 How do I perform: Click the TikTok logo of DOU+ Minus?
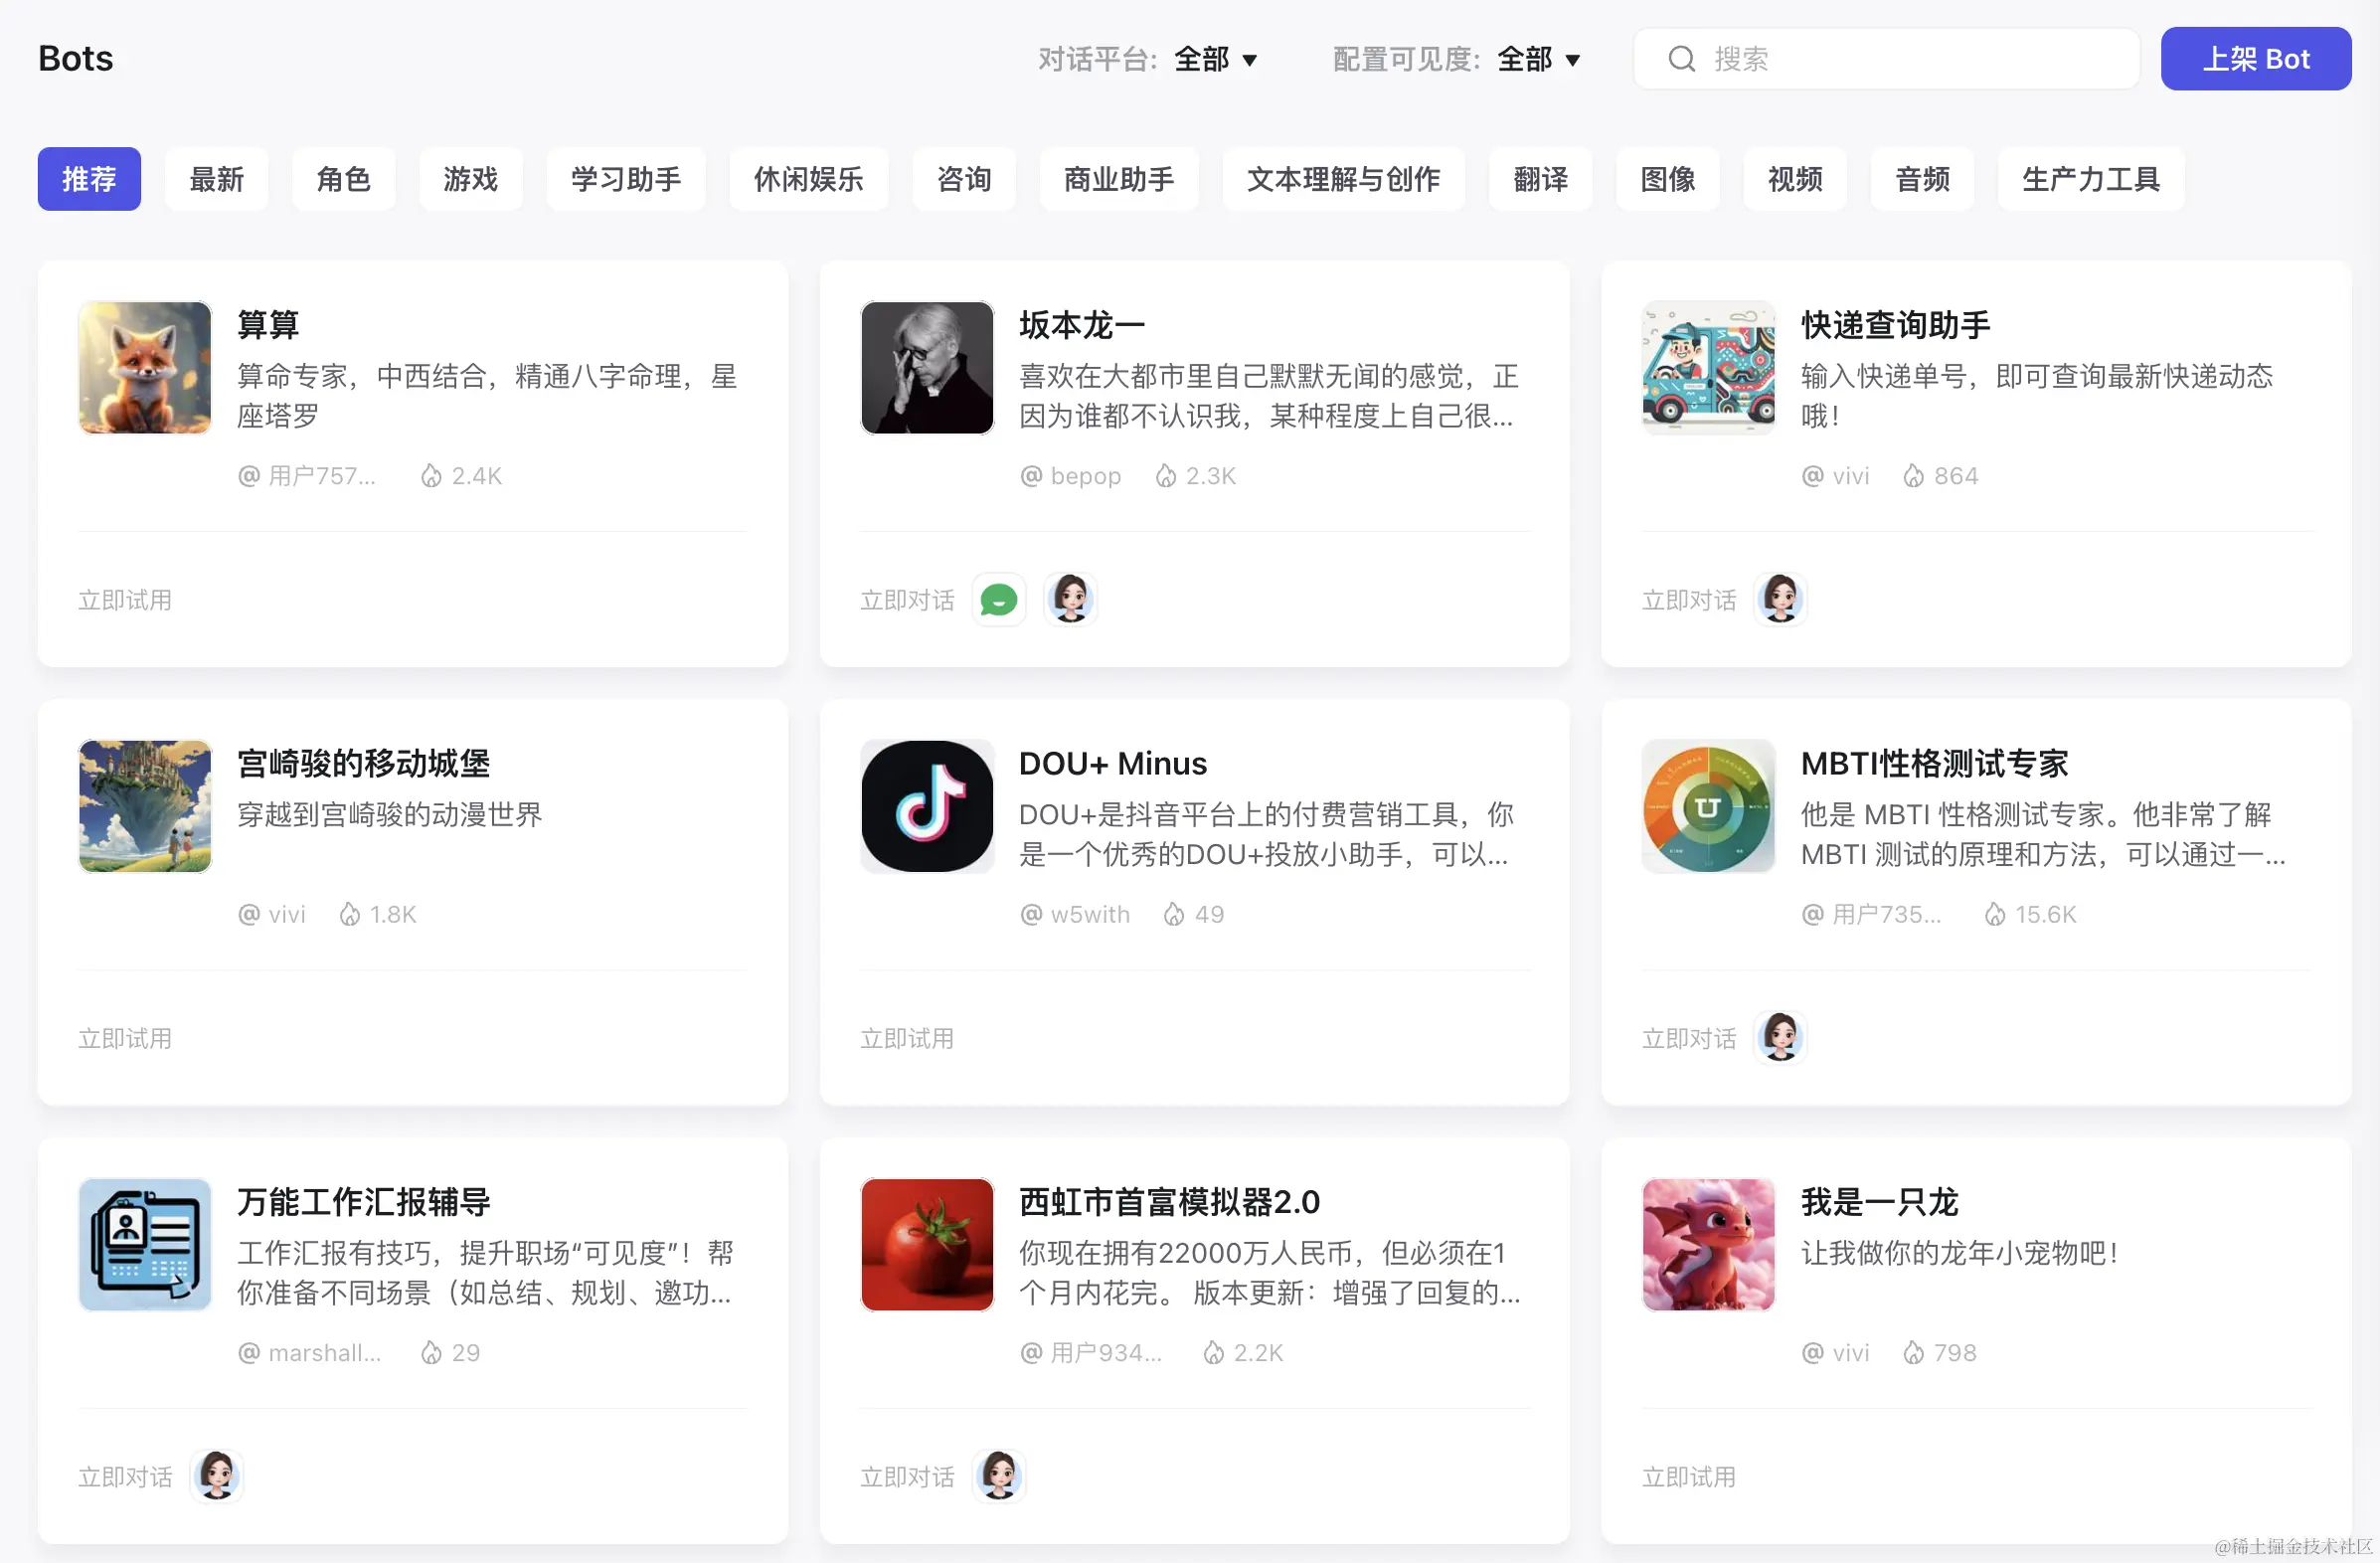pos(926,806)
